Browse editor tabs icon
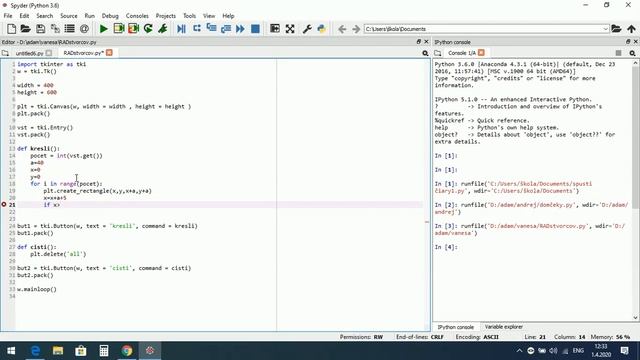 (5, 53)
